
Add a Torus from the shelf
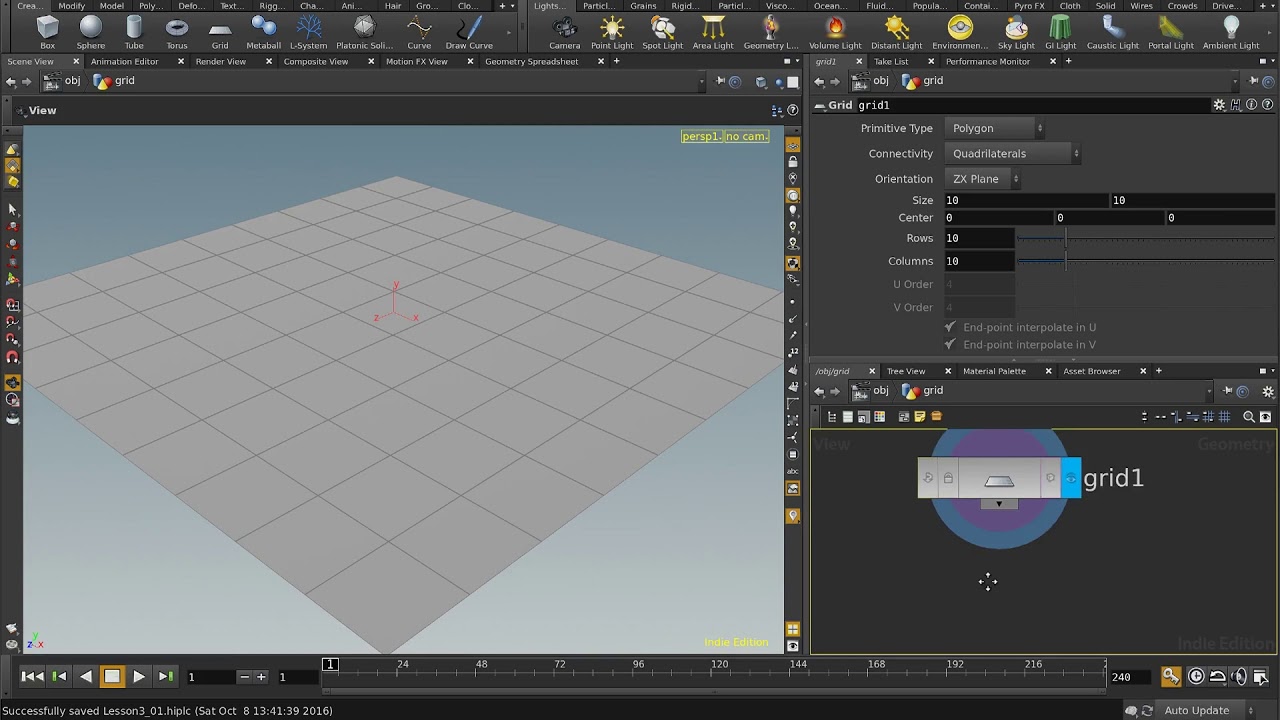click(x=177, y=32)
